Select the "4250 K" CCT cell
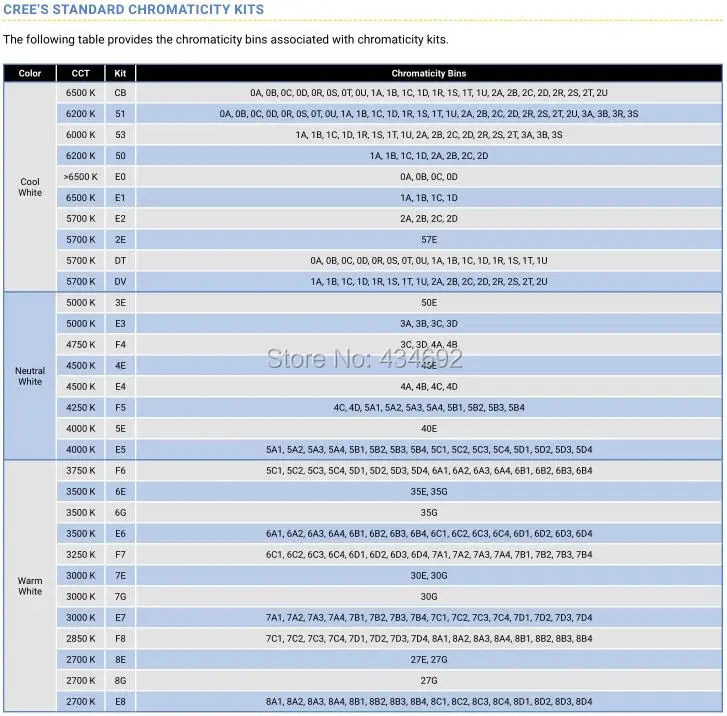727x716 pixels. tap(80, 408)
